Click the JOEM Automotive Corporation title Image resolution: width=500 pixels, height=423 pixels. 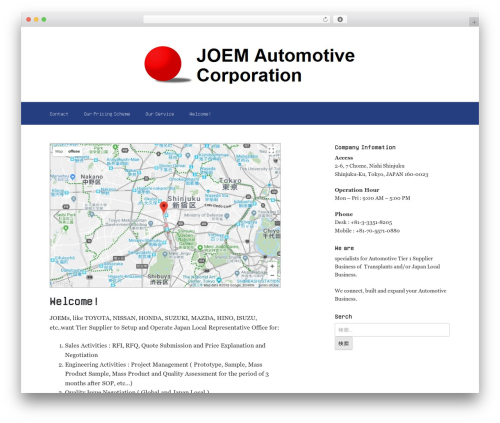pos(275,65)
